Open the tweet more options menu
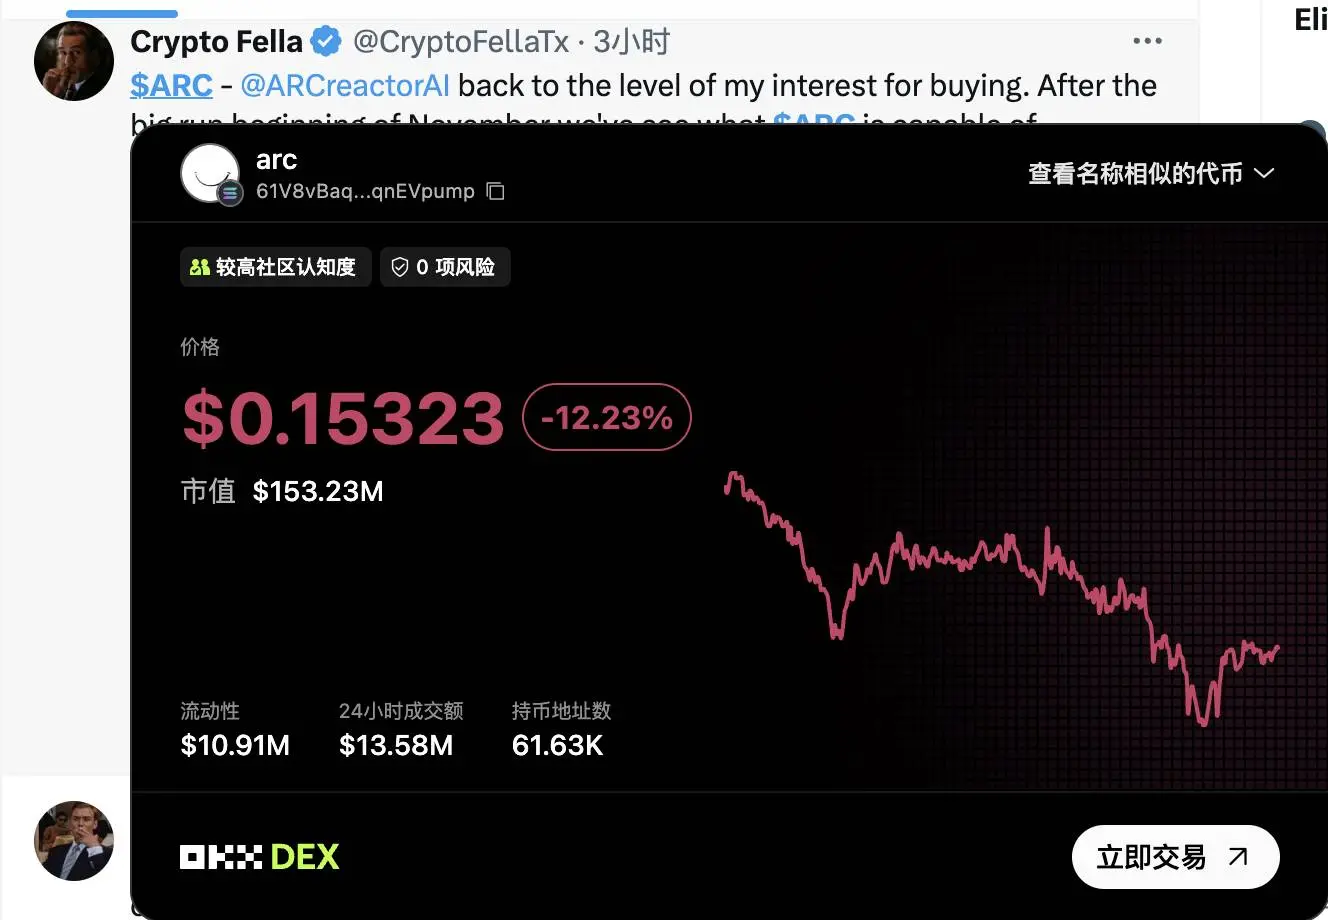Image resolution: width=1328 pixels, height=920 pixels. 1147,41
